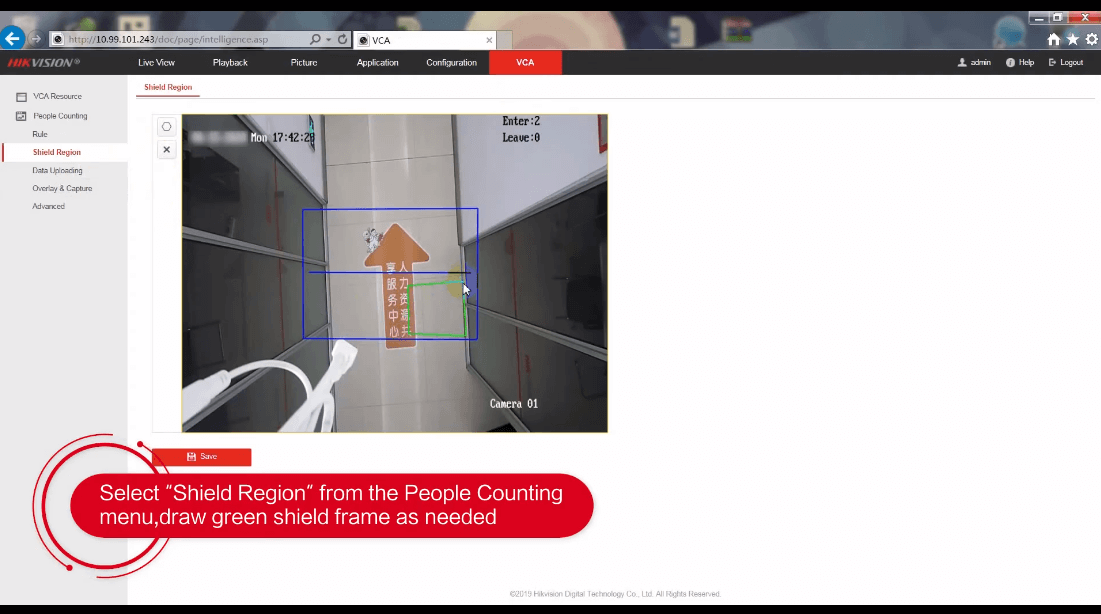Click the Help info icon
Viewport: 1101px width, 614px height.
tap(1011, 63)
